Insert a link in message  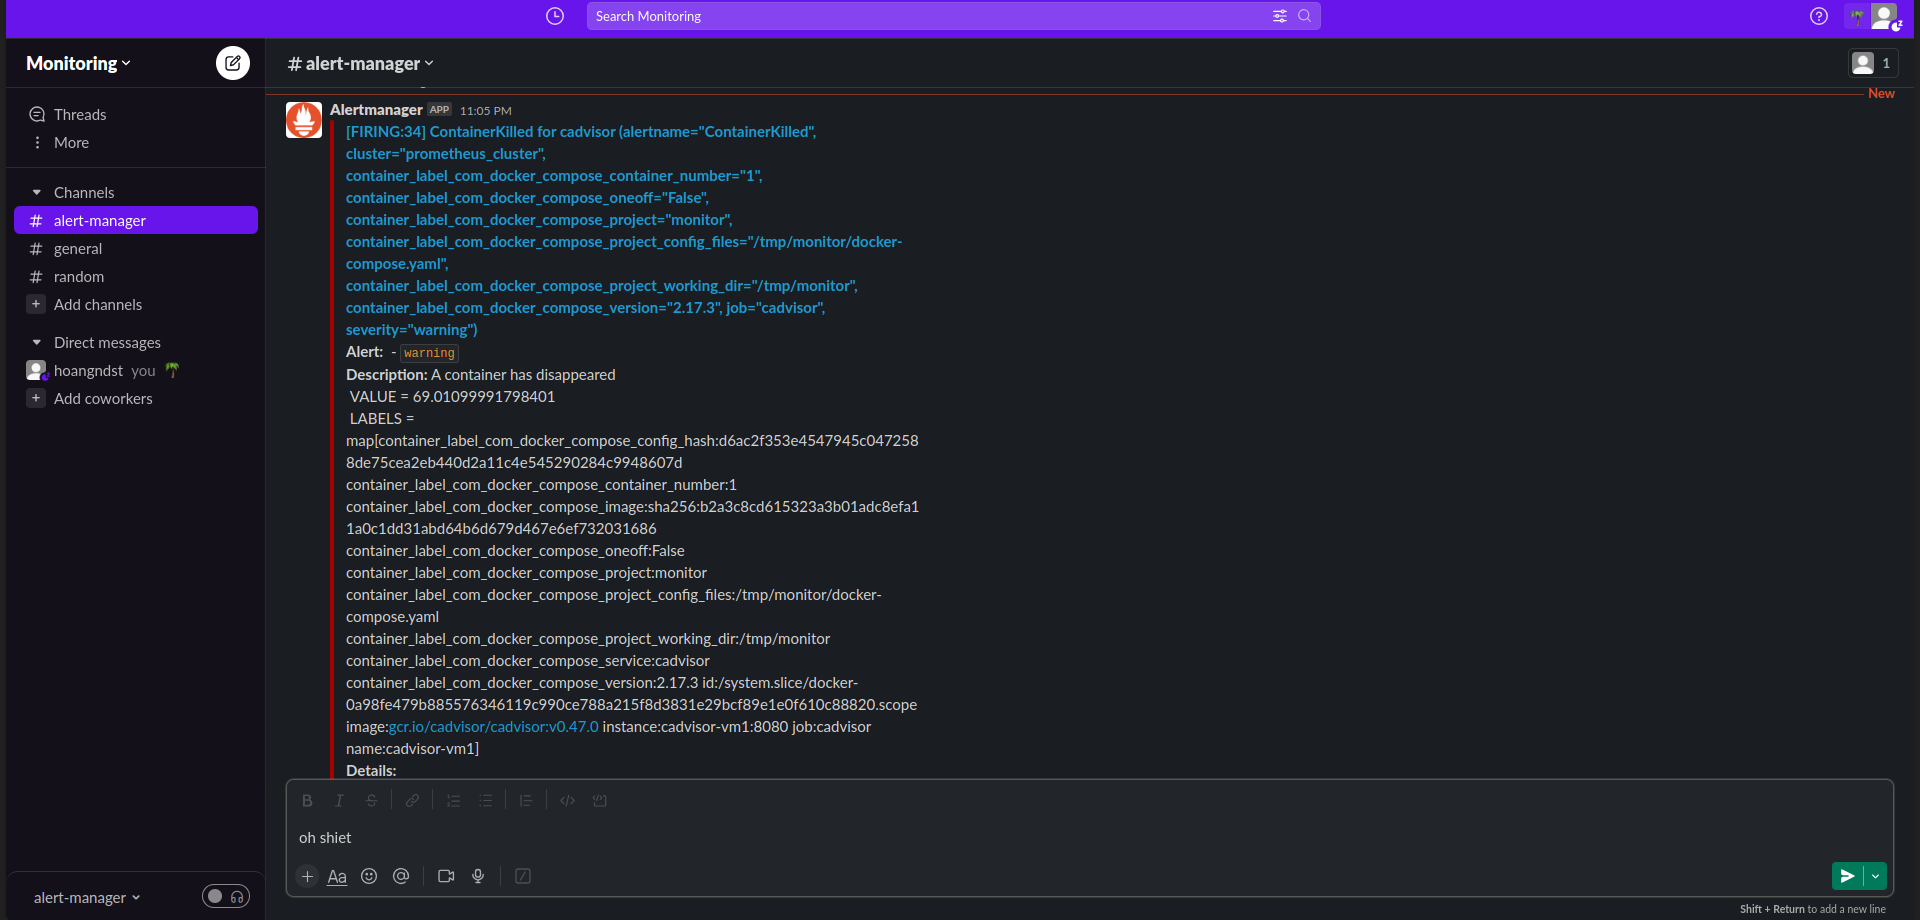click(412, 801)
